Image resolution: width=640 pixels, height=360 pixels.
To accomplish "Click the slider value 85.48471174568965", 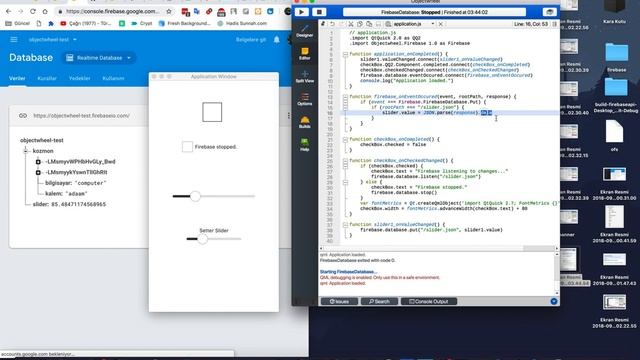I will (x=78, y=204).
